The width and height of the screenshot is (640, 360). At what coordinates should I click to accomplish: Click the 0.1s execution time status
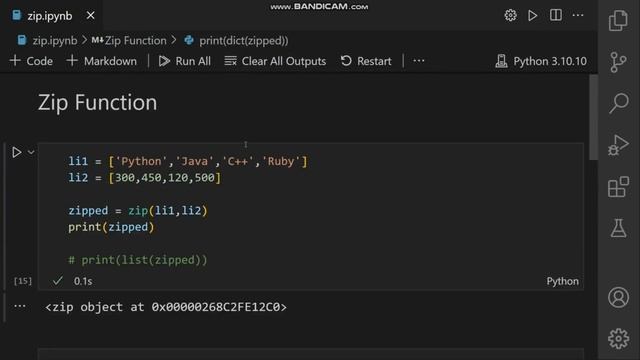83,281
